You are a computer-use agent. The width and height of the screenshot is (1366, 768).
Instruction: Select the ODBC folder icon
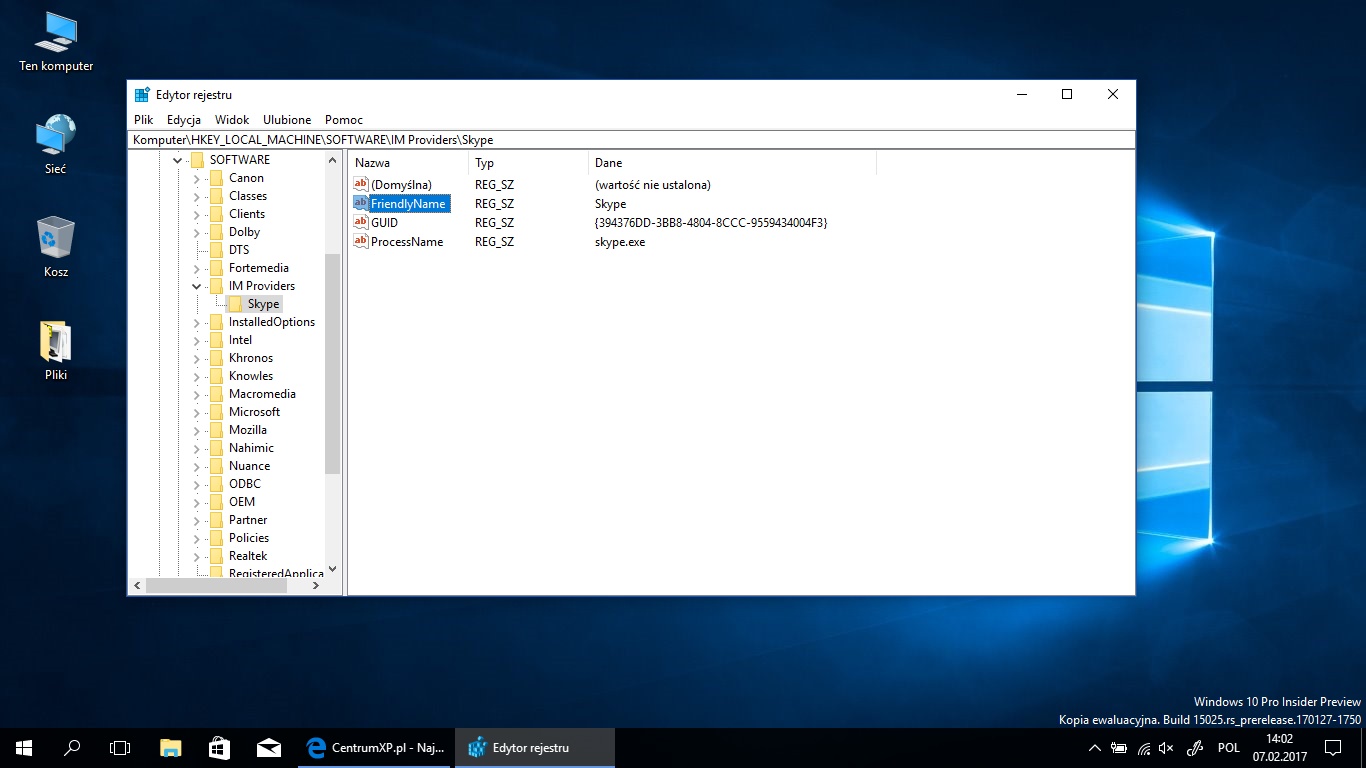(x=216, y=484)
